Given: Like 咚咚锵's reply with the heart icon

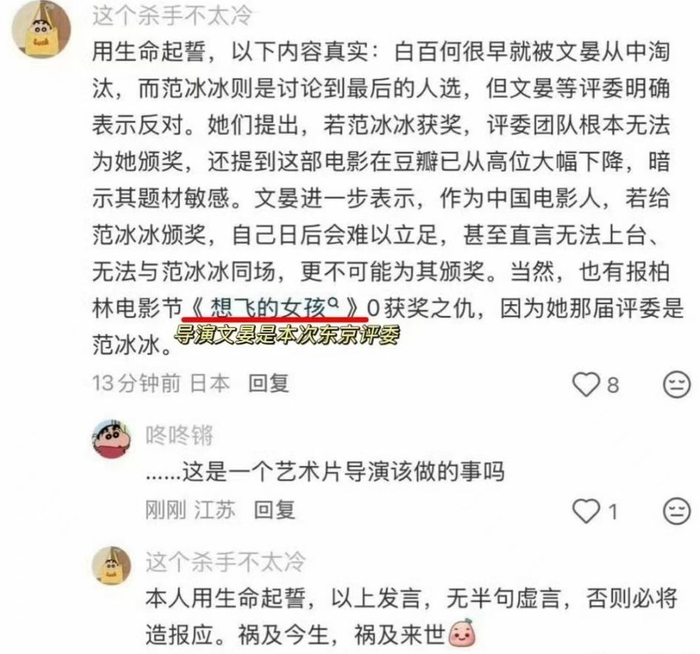Looking at the screenshot, I should [x=586, y=511].
